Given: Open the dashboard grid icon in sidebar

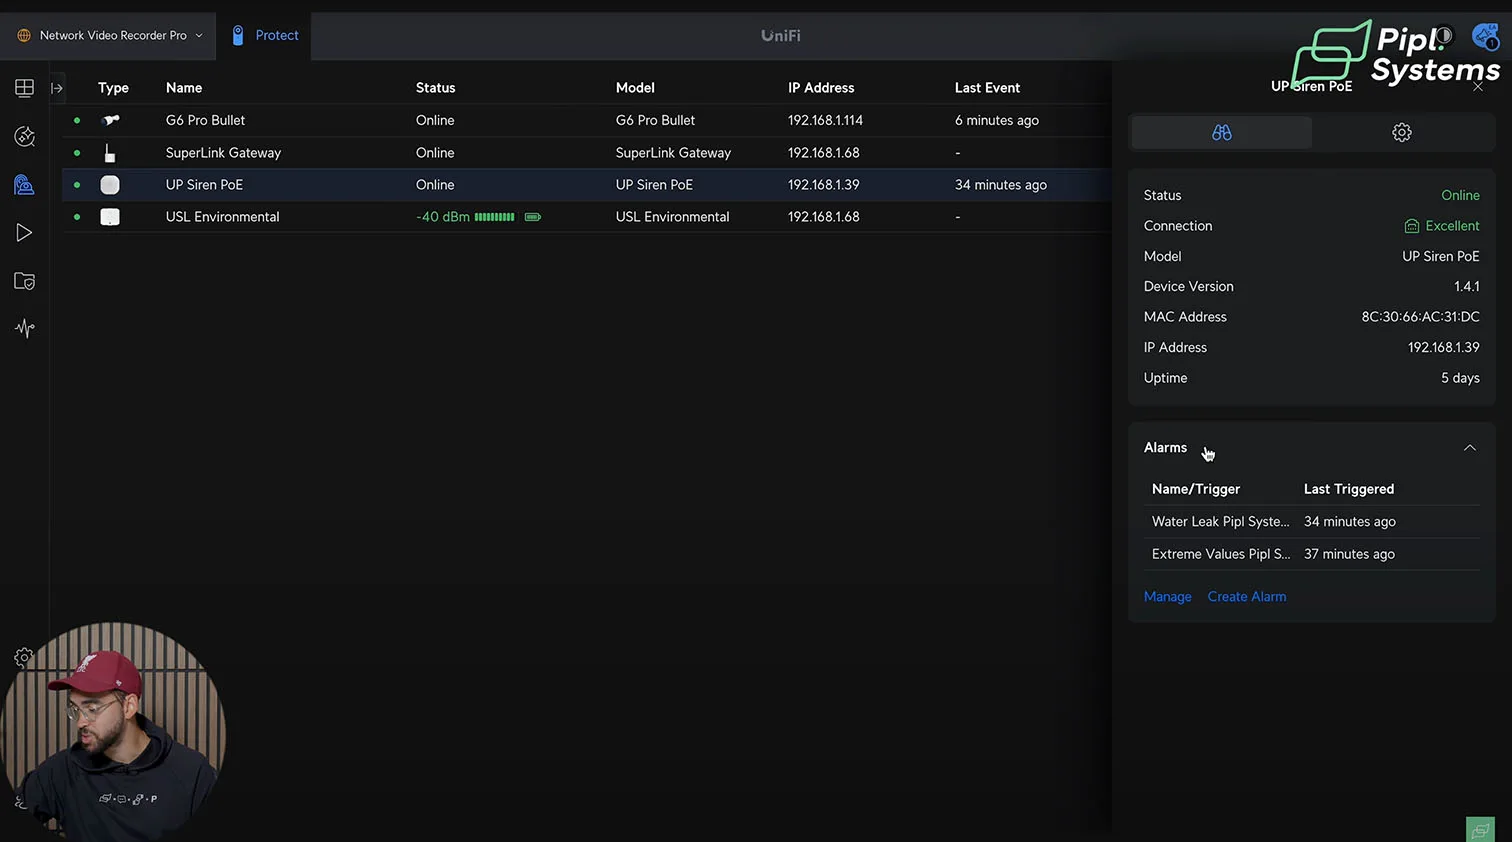Looking at the screenshot, I should [x=24, y=88].
